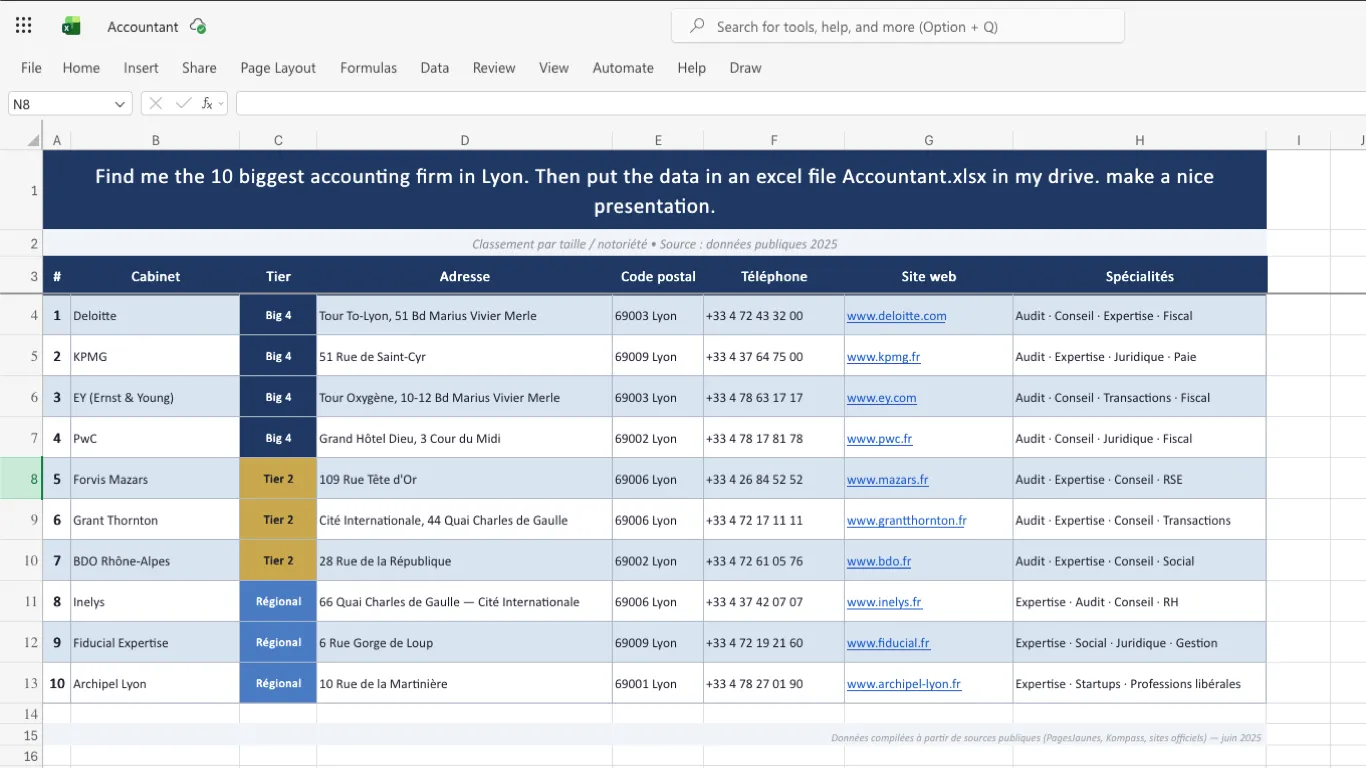Select cell '51 Rue de Saint-Cyr'

[465, 357]
